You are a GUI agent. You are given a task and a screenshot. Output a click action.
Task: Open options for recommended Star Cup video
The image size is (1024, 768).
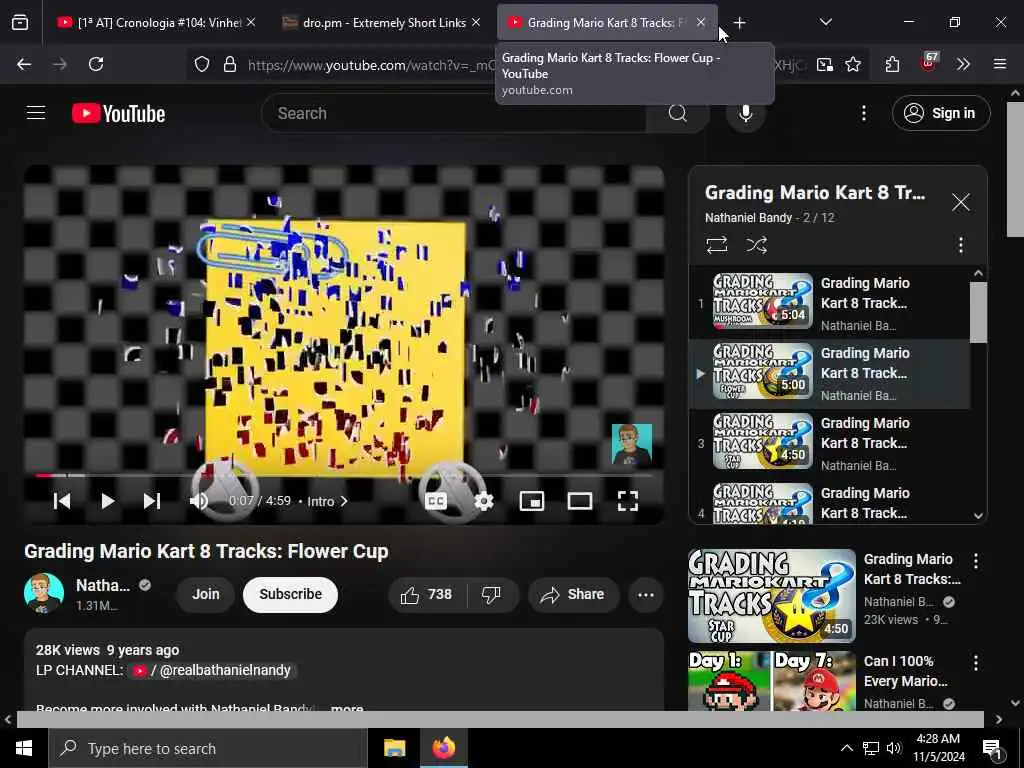point(976,560)
